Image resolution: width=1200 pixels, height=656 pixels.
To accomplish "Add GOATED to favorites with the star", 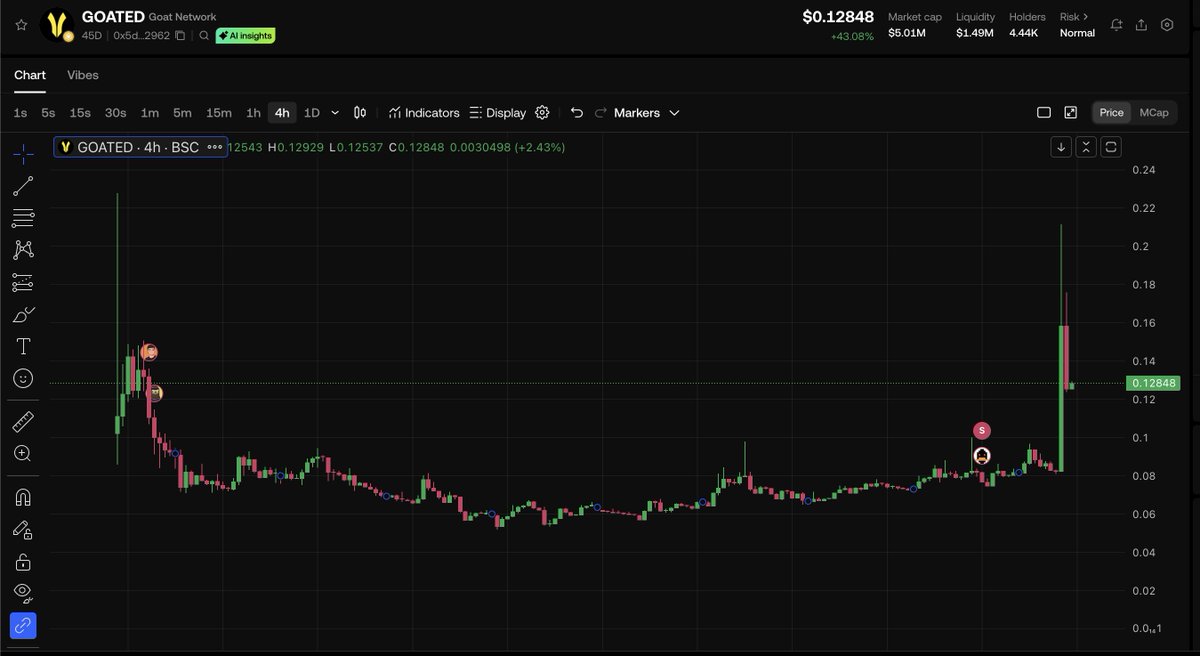I will [21, 25].
